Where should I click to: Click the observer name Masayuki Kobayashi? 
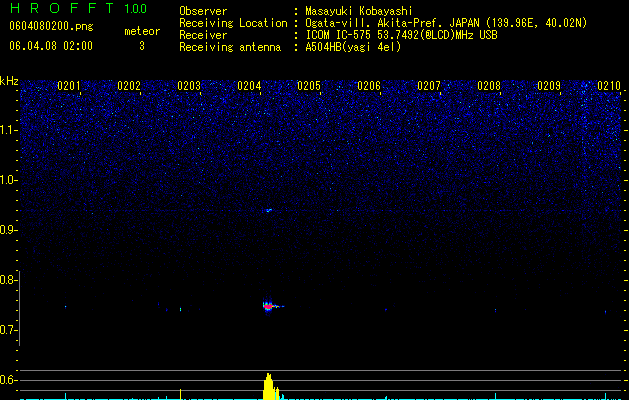point(359,11)
